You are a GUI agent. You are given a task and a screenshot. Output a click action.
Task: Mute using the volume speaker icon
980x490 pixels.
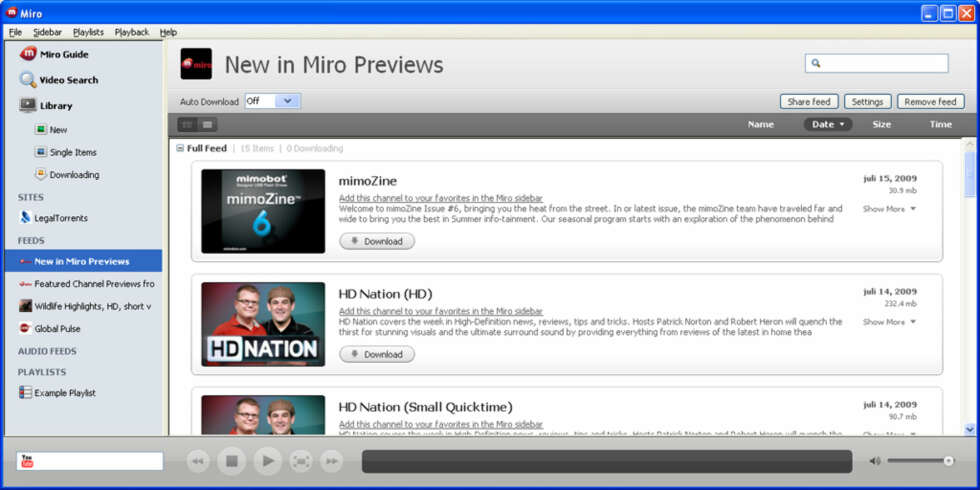click(x=875, y=461)
